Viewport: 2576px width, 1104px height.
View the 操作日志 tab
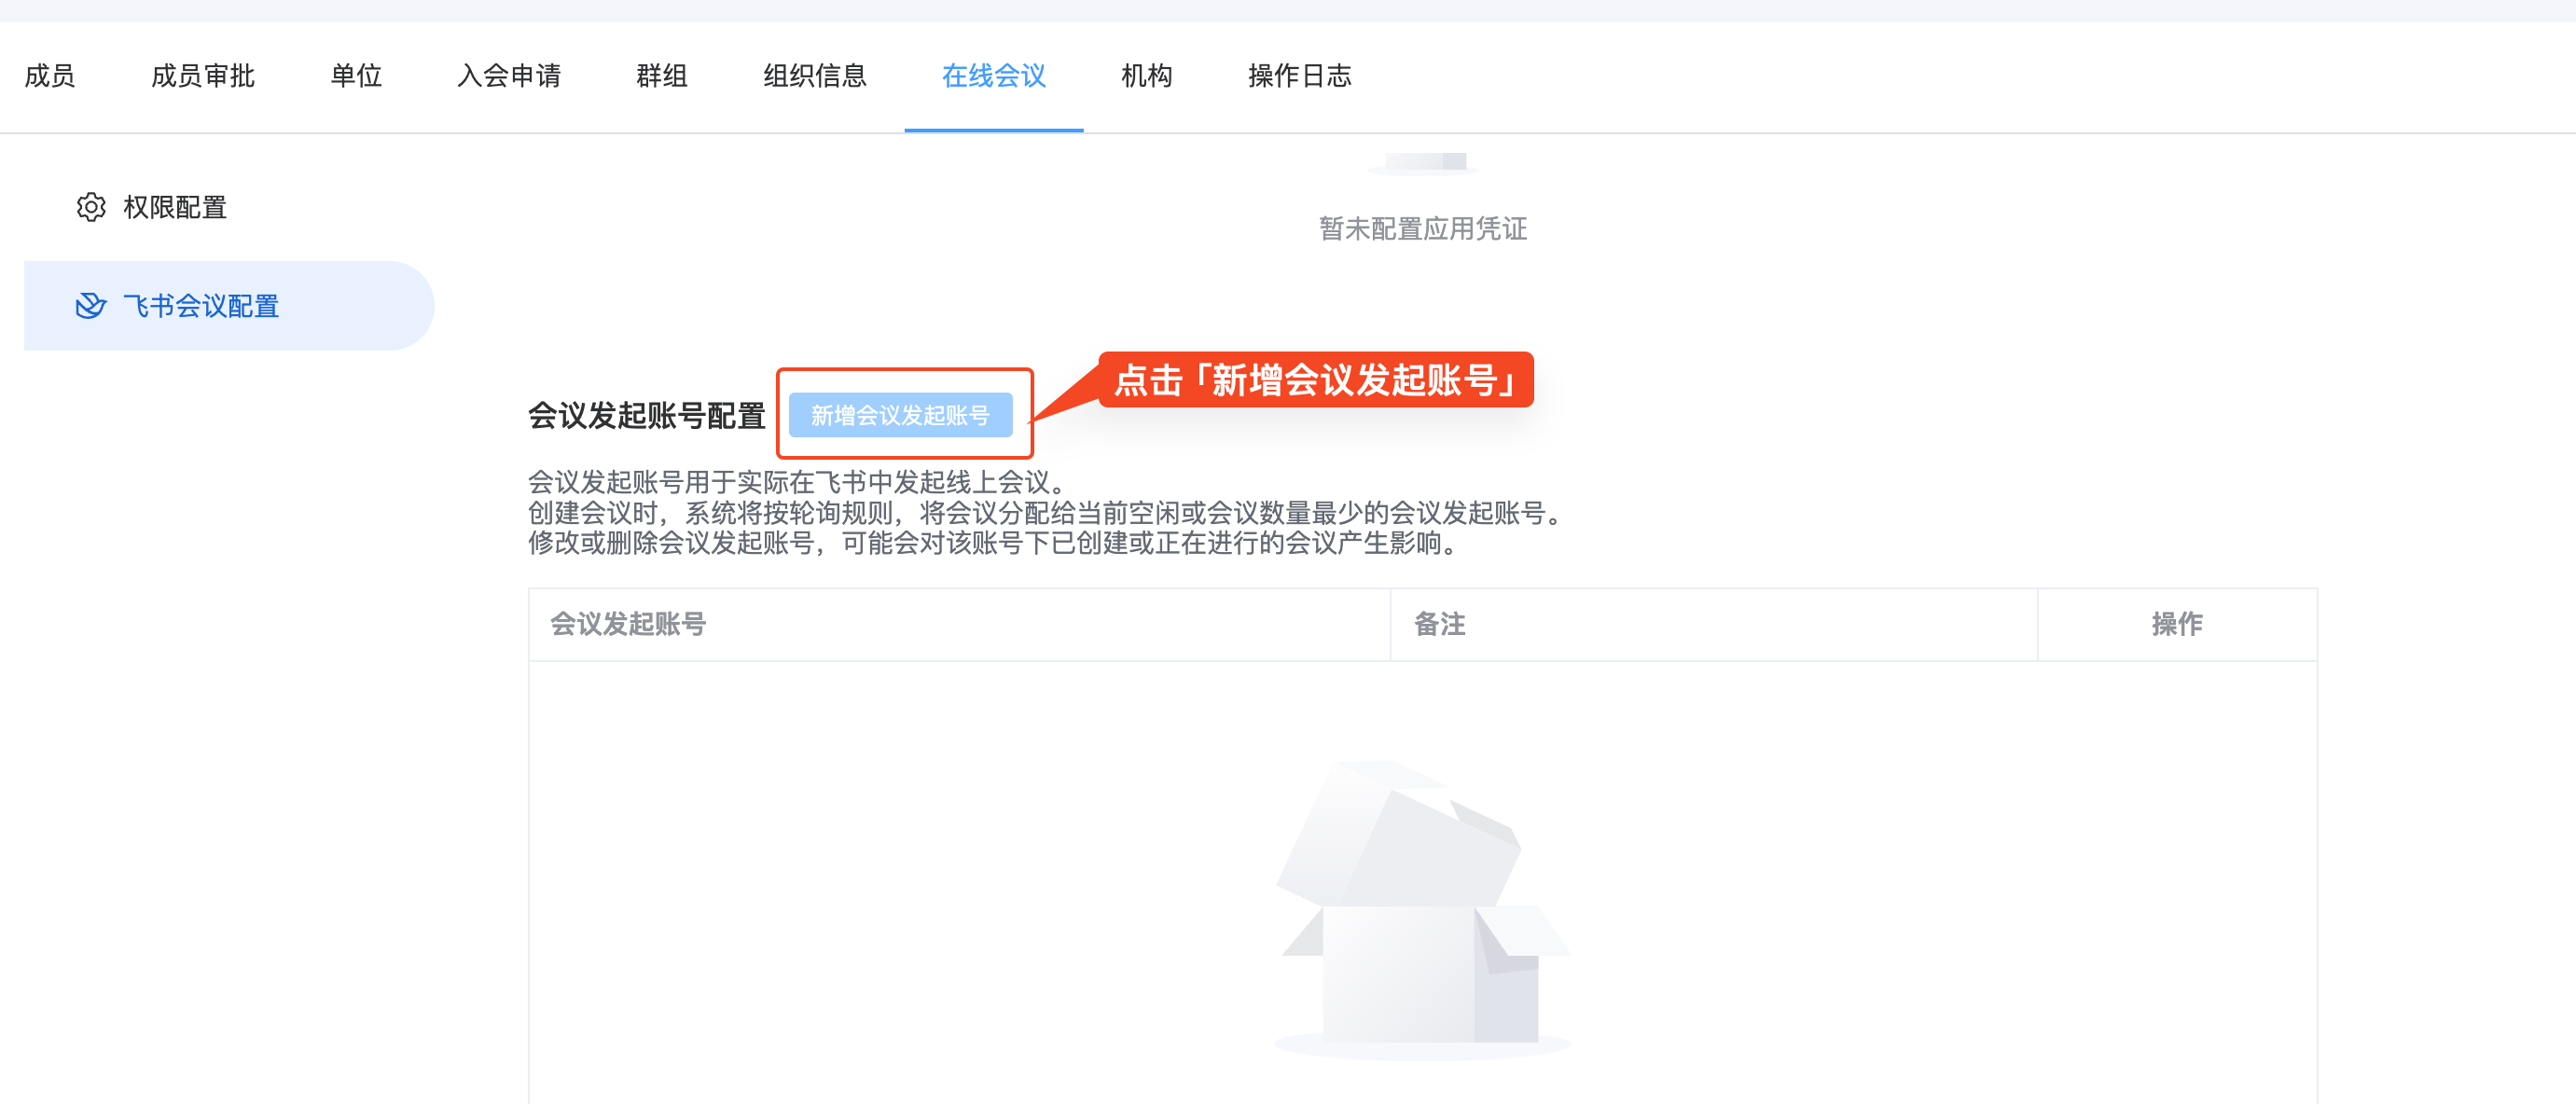click(1297, 76)
